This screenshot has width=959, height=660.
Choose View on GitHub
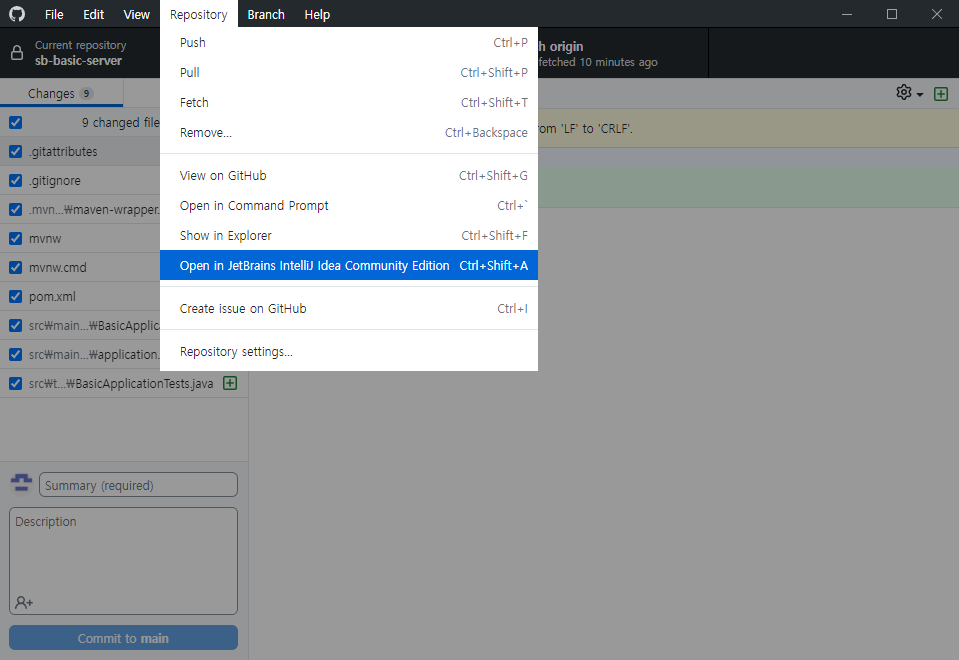[349, 176]
